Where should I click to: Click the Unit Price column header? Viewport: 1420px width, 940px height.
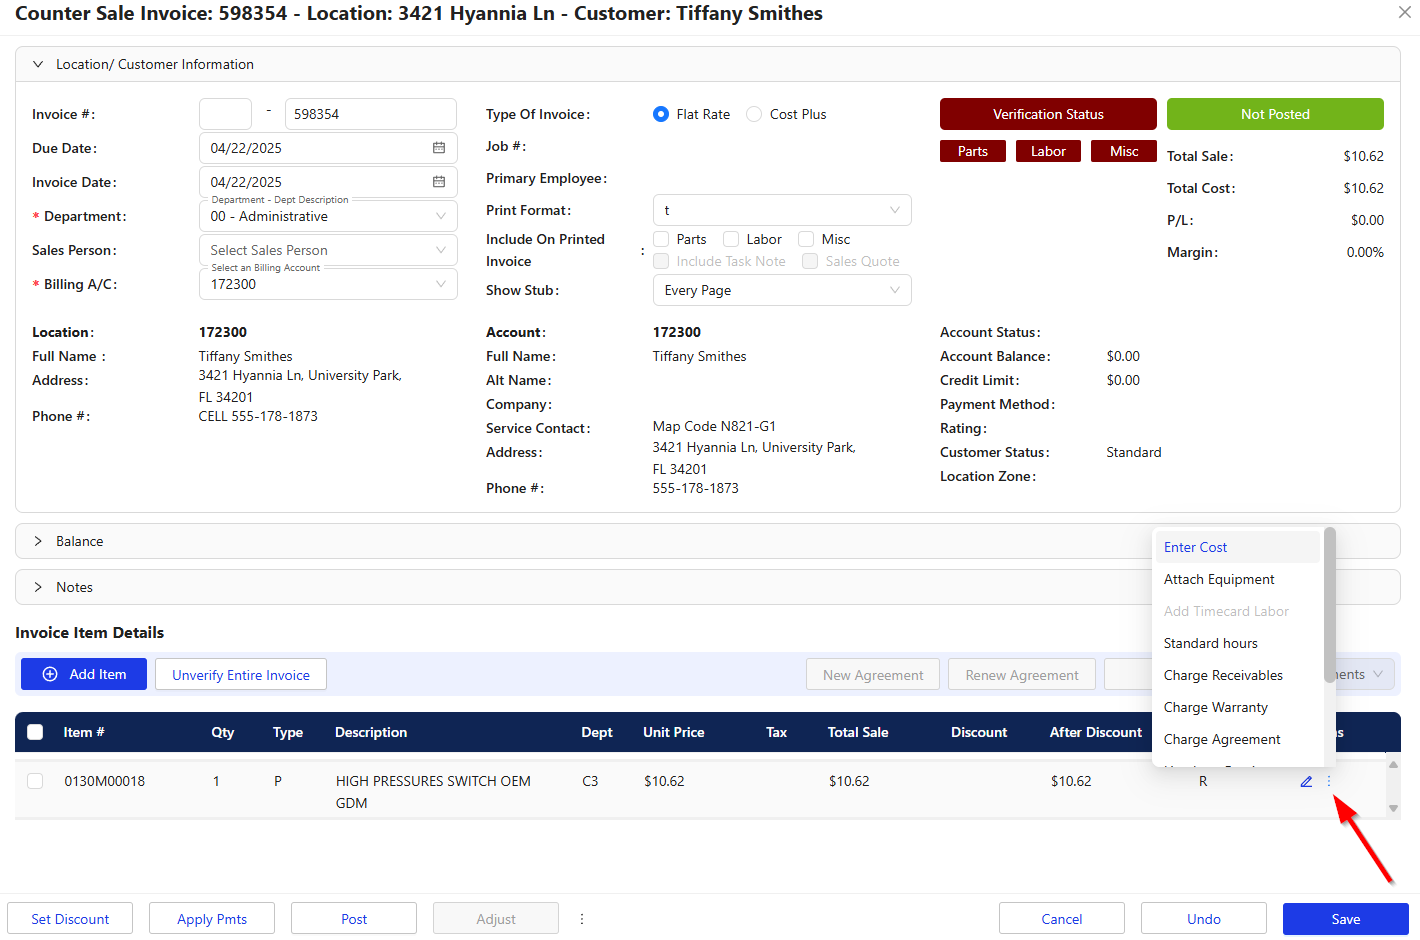[x=673, y=732]
